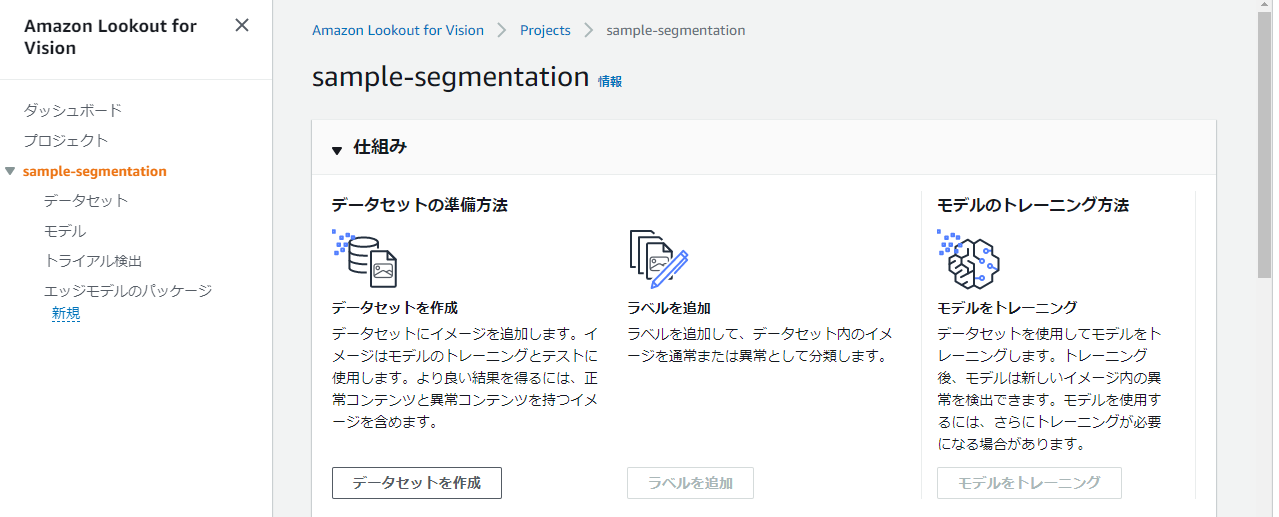1279x517 pixels.
Task: Click the disabled モデルをトレーニング button
Action: pyautogui.click(x=1029, y=483)
